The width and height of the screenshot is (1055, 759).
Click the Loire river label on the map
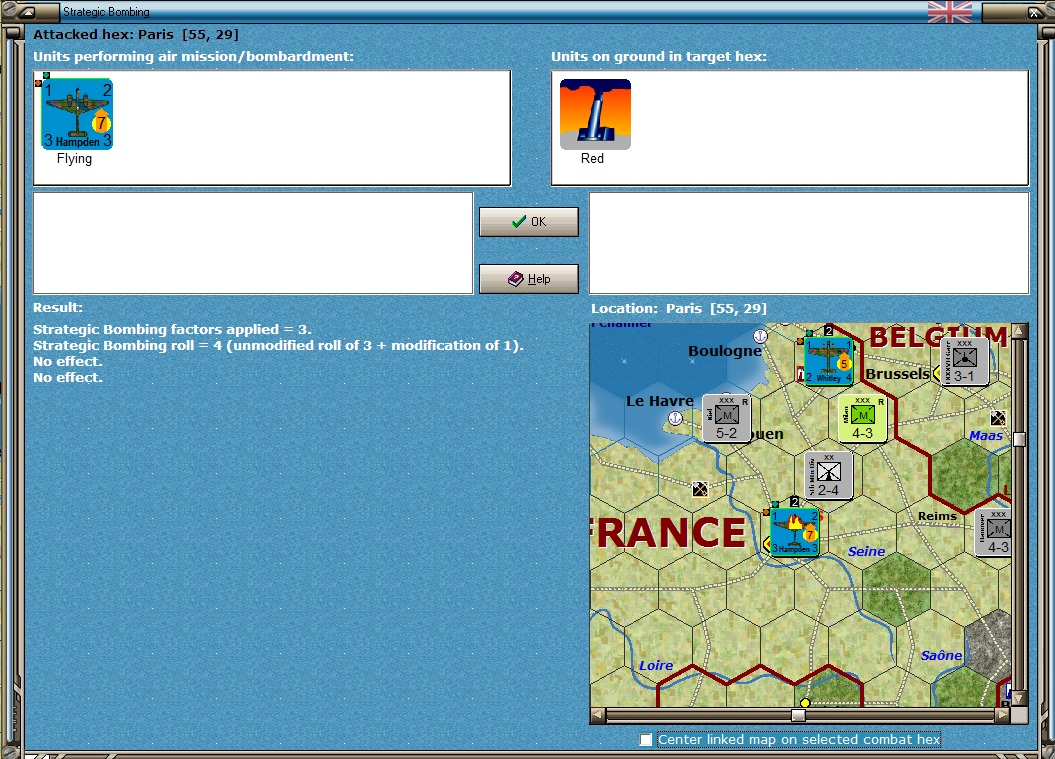point(656,665)
